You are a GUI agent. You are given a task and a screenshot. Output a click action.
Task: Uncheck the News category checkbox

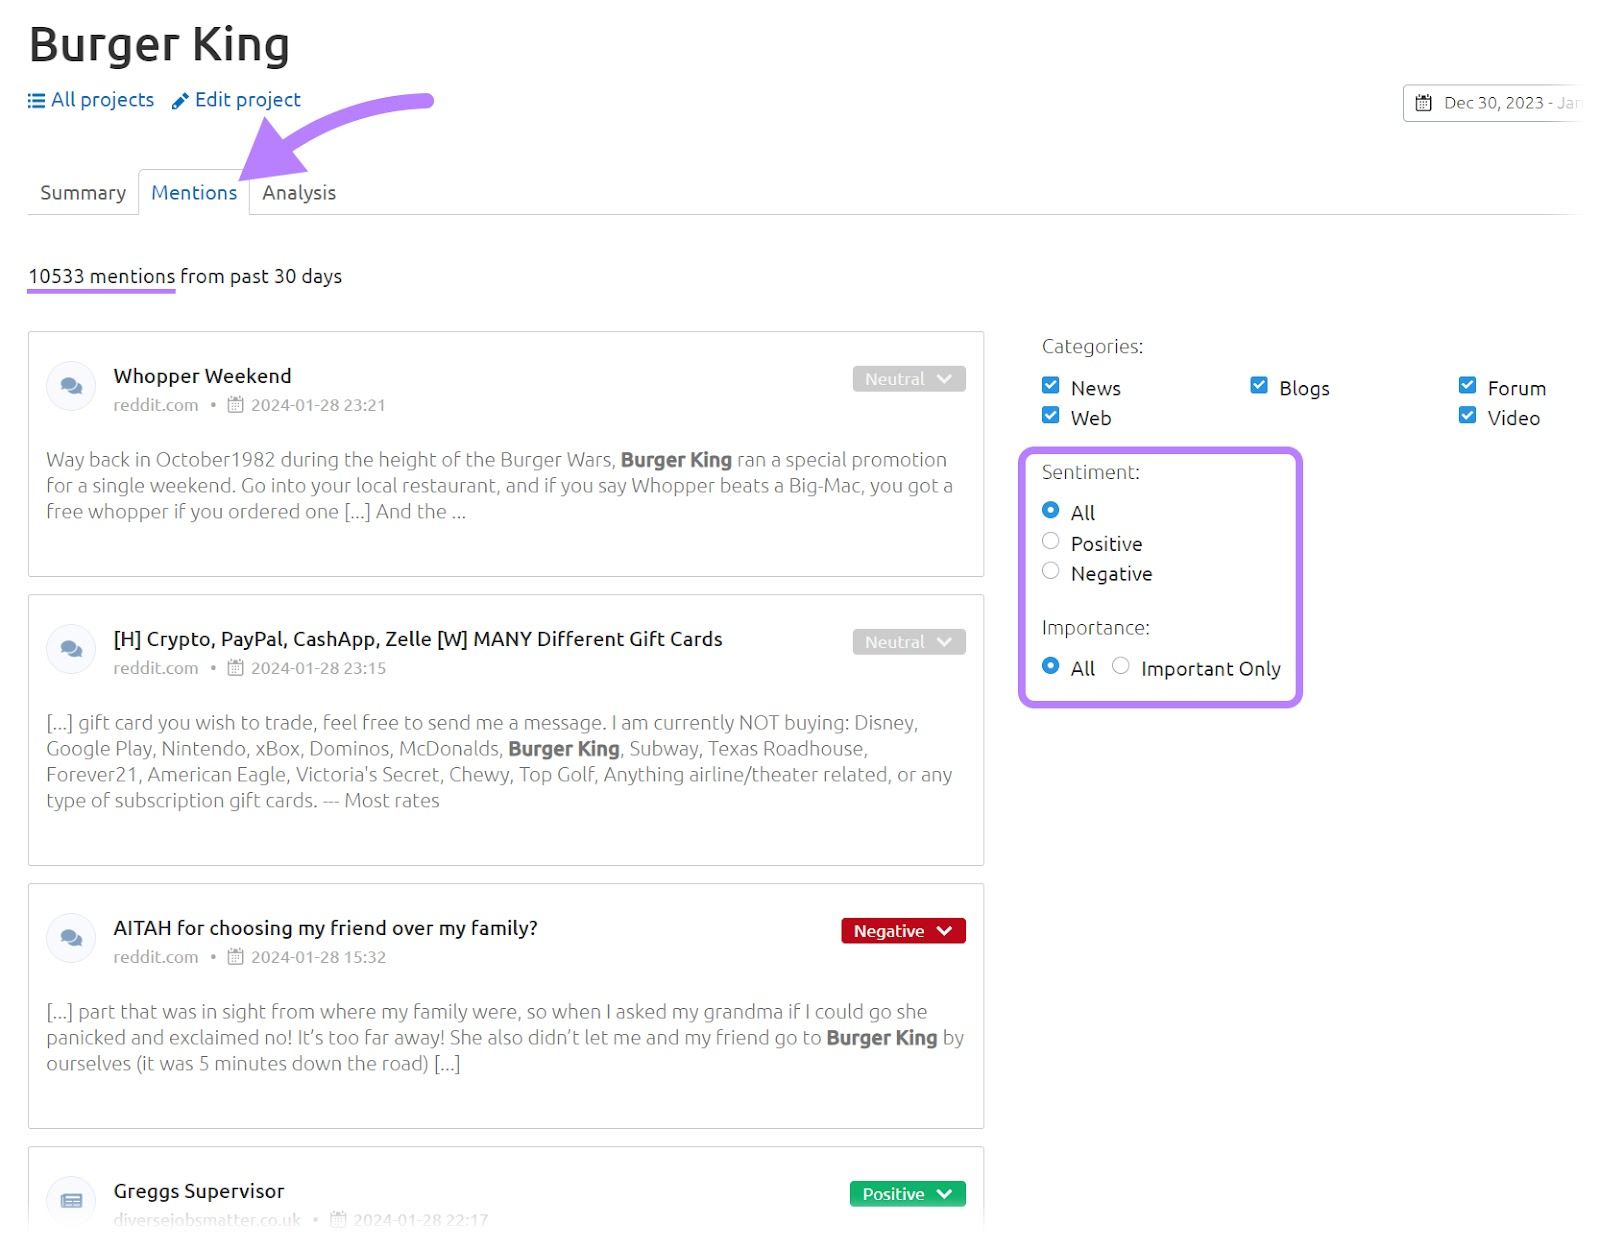pyautogui.click(x=1050, y=384)
